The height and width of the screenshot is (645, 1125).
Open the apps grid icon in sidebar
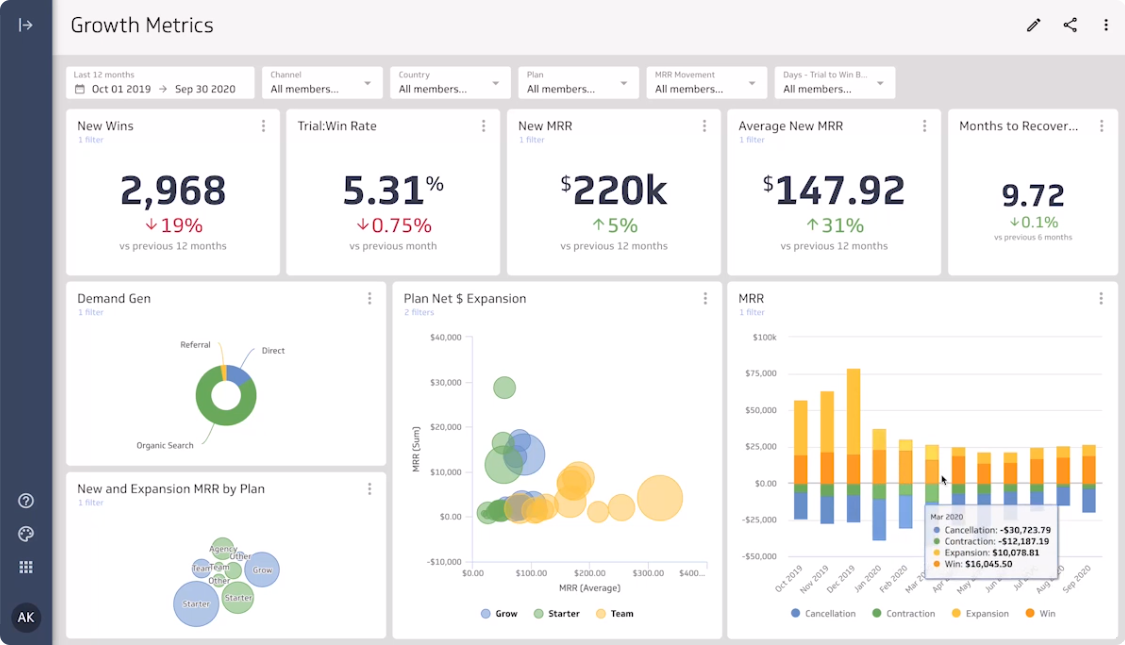pos(25,566)
